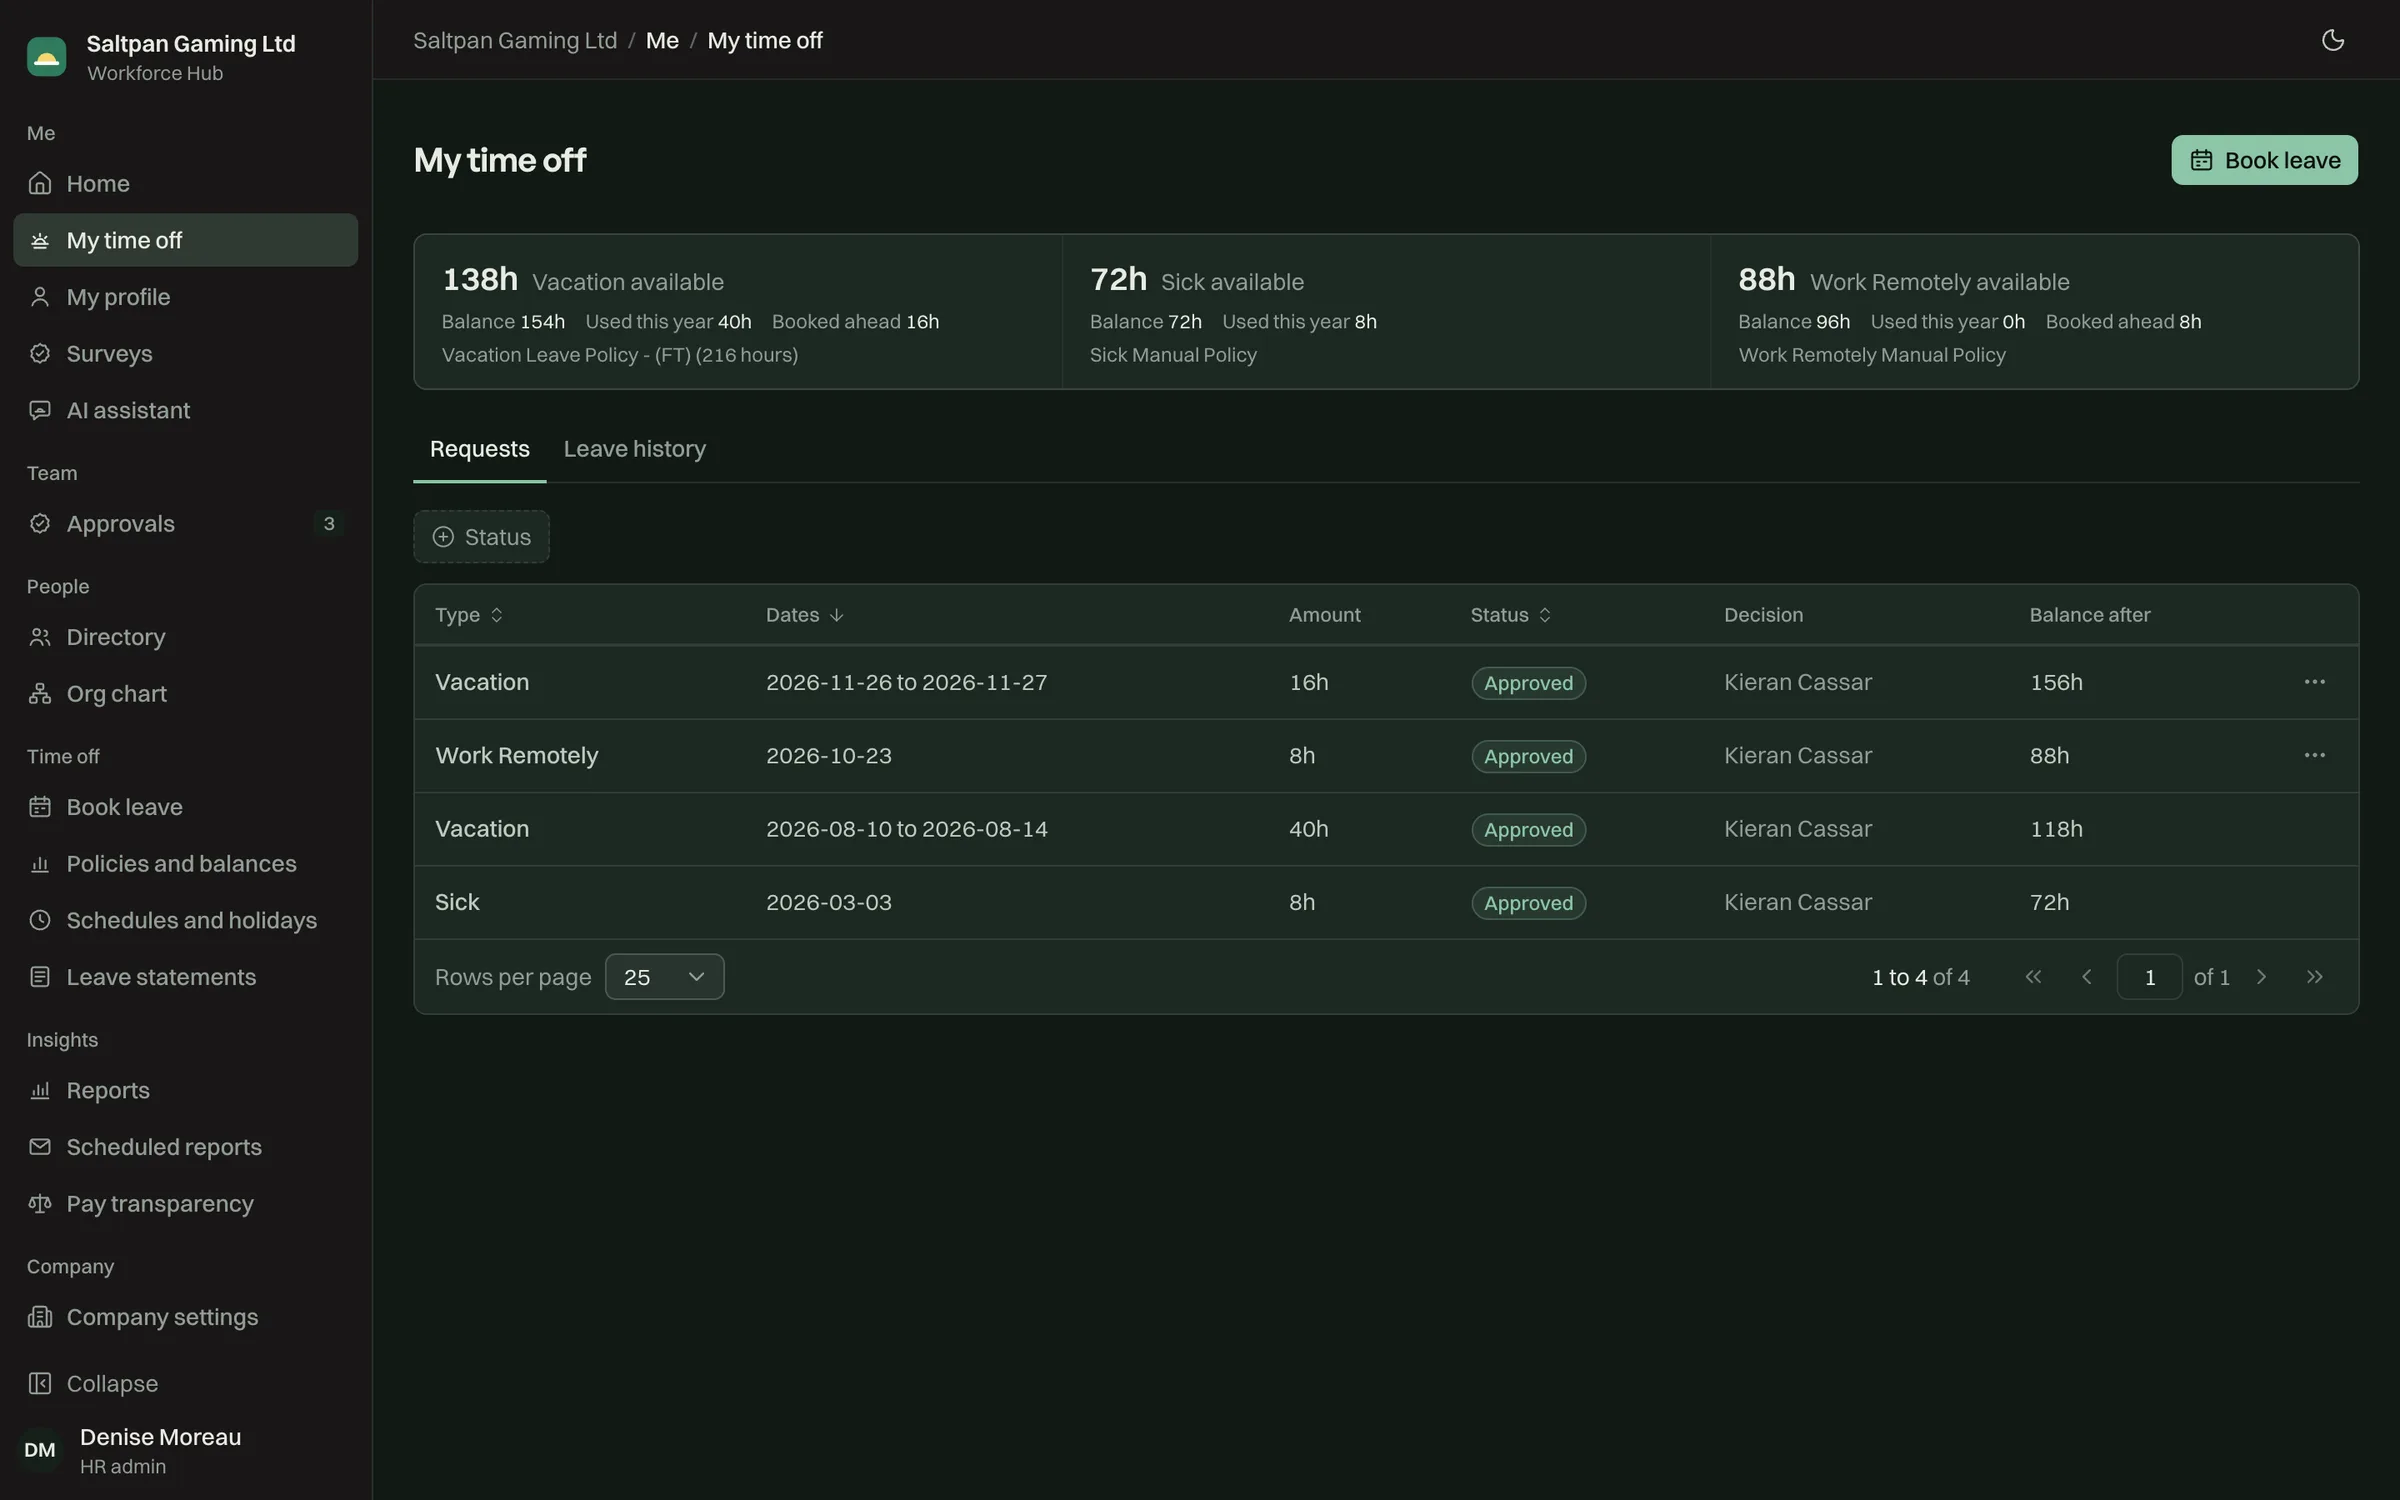Toggle dark mode moon icon
The height and width of the screenshot is (1500, 2400).
click(x=2332, y=40)
